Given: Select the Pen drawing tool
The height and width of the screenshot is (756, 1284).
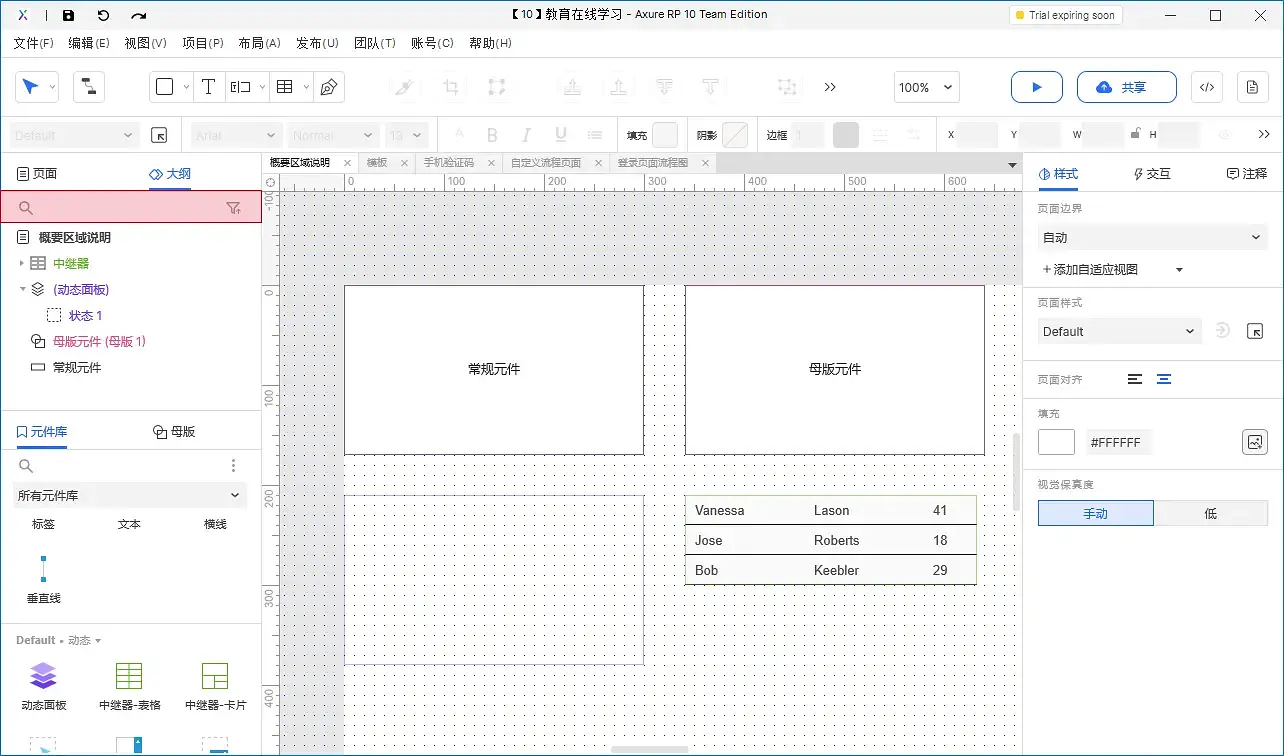Looking at the screenshot, I should [x=328, y=87].
